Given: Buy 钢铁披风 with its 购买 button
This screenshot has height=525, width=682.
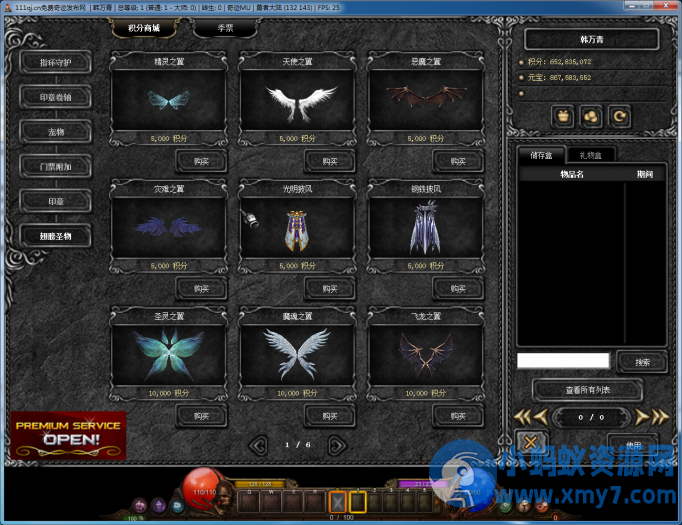Looking at the screenshot, I should coord(458,289).
